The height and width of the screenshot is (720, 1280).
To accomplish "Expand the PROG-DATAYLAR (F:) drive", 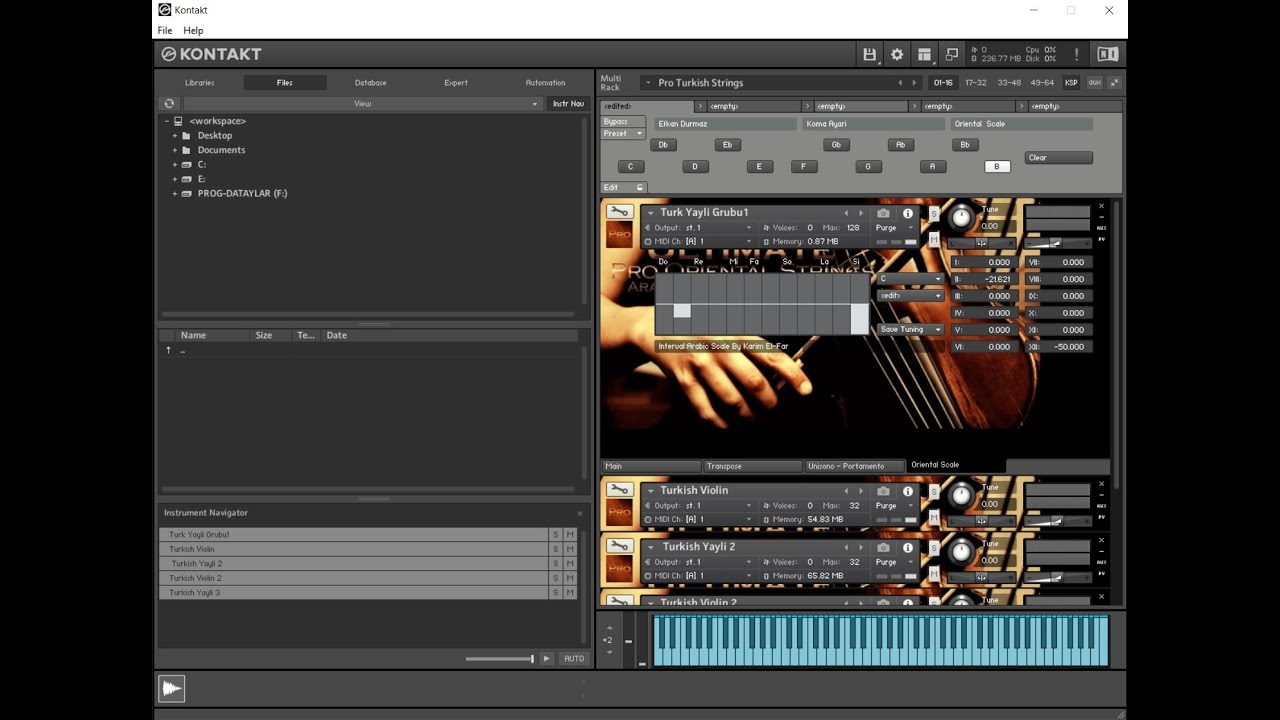I will pos(175,194).
